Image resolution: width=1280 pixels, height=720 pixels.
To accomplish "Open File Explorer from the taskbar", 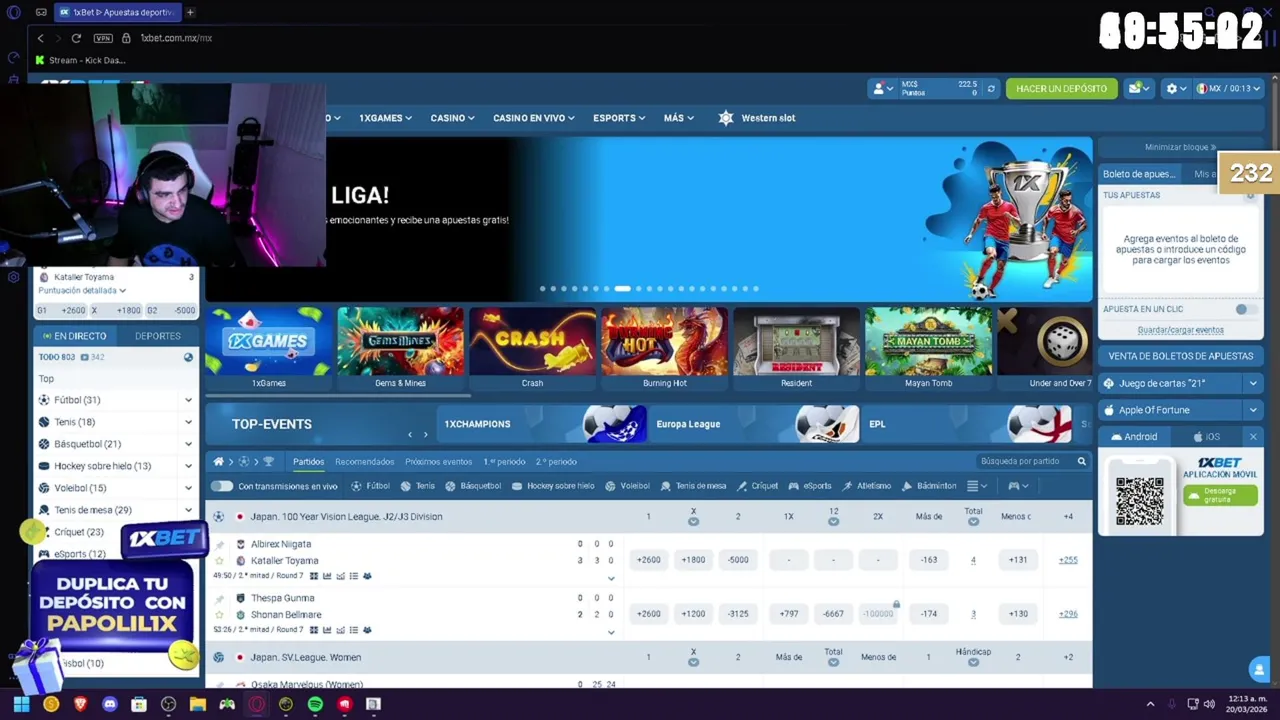I will [197, 704].
